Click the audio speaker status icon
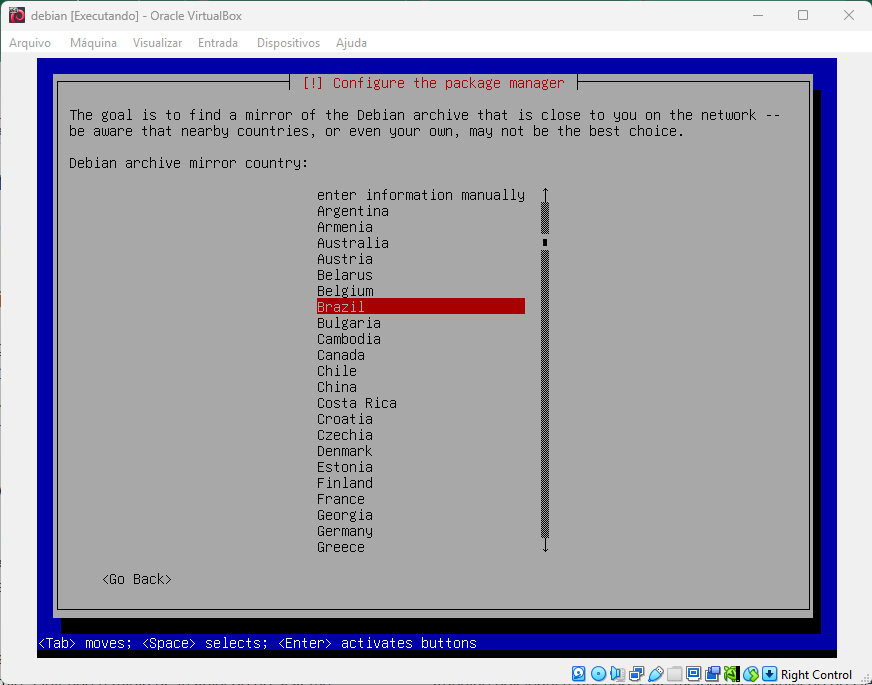872x685 pixels. point(617,674)
